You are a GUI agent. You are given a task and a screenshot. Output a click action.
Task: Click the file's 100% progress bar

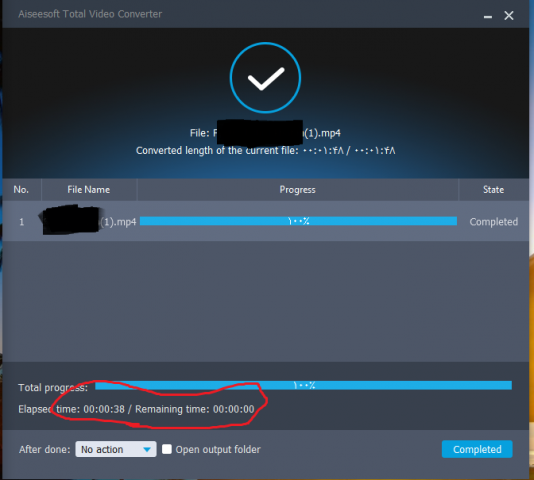[x=298, y=221]
